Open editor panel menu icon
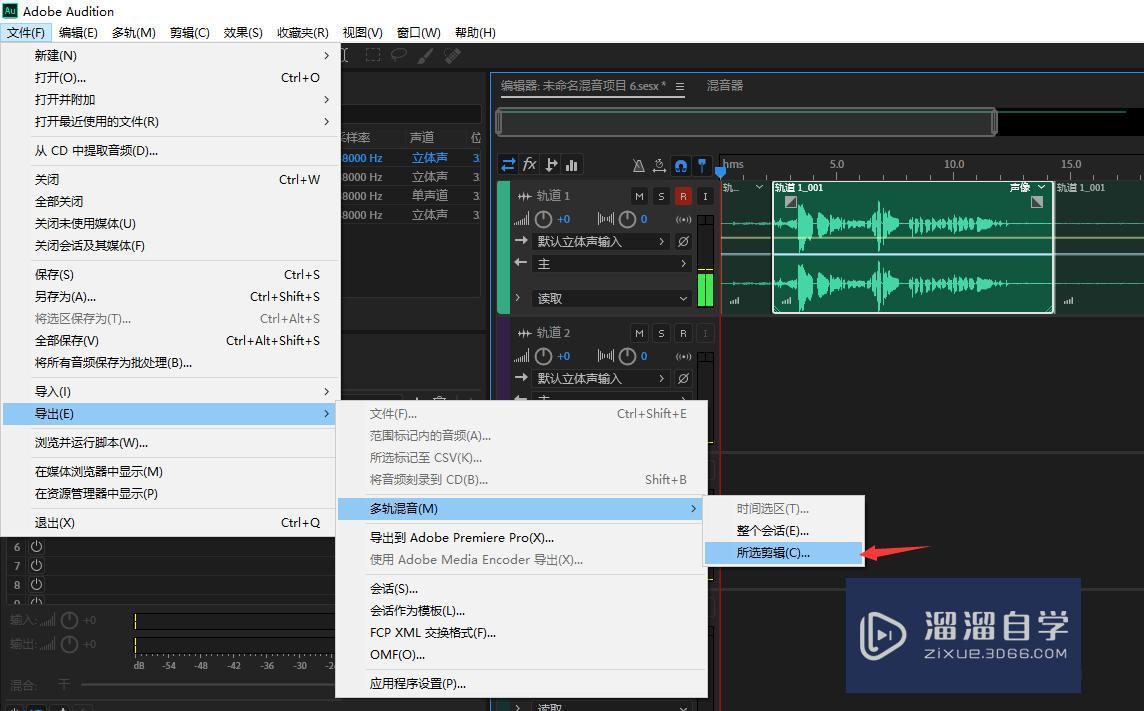 (x=679, y=86)
